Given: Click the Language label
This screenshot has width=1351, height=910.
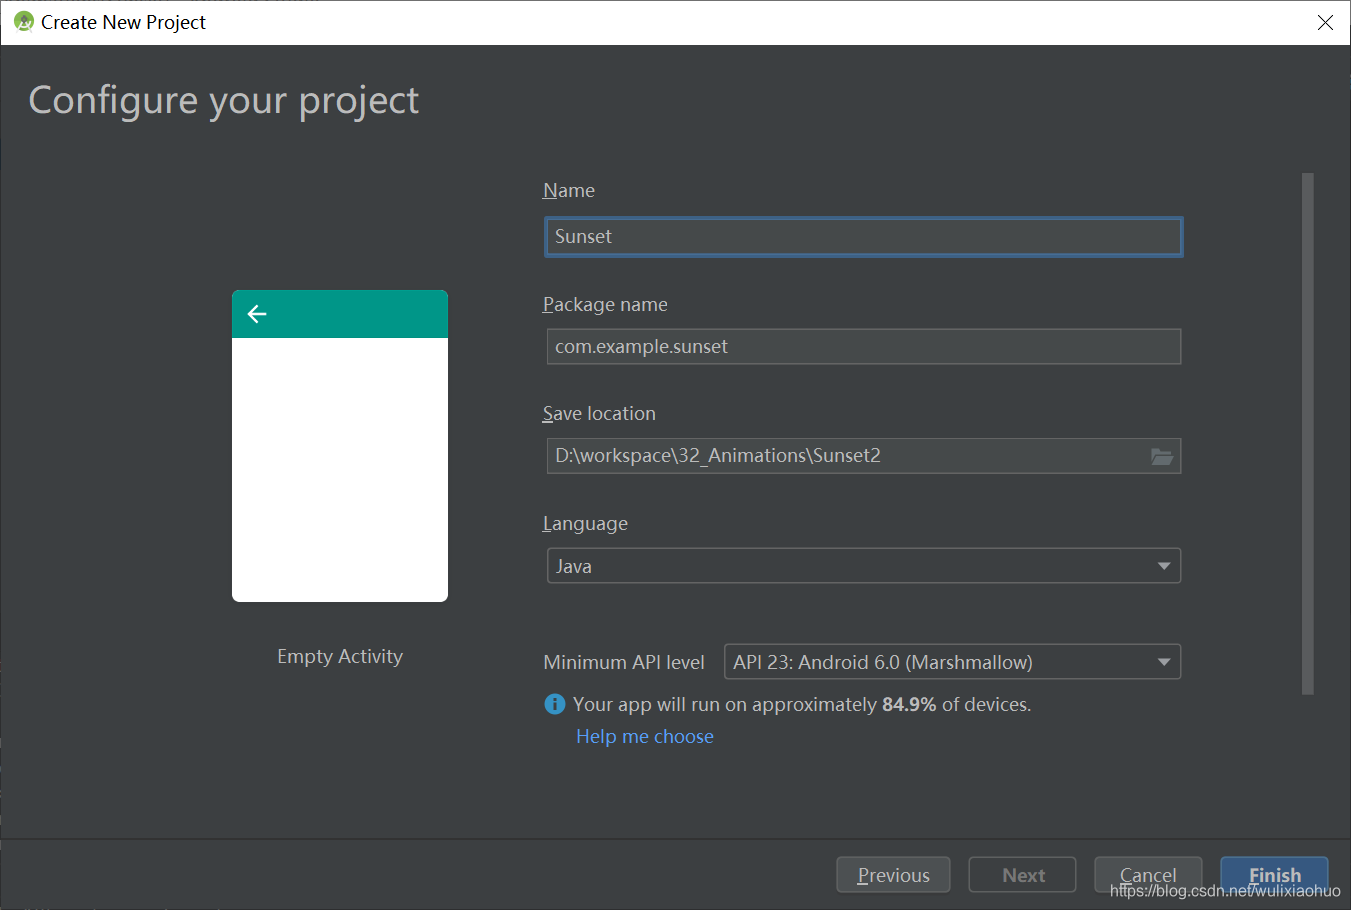Looking at the screenshot, I should (x=585, y=523).
